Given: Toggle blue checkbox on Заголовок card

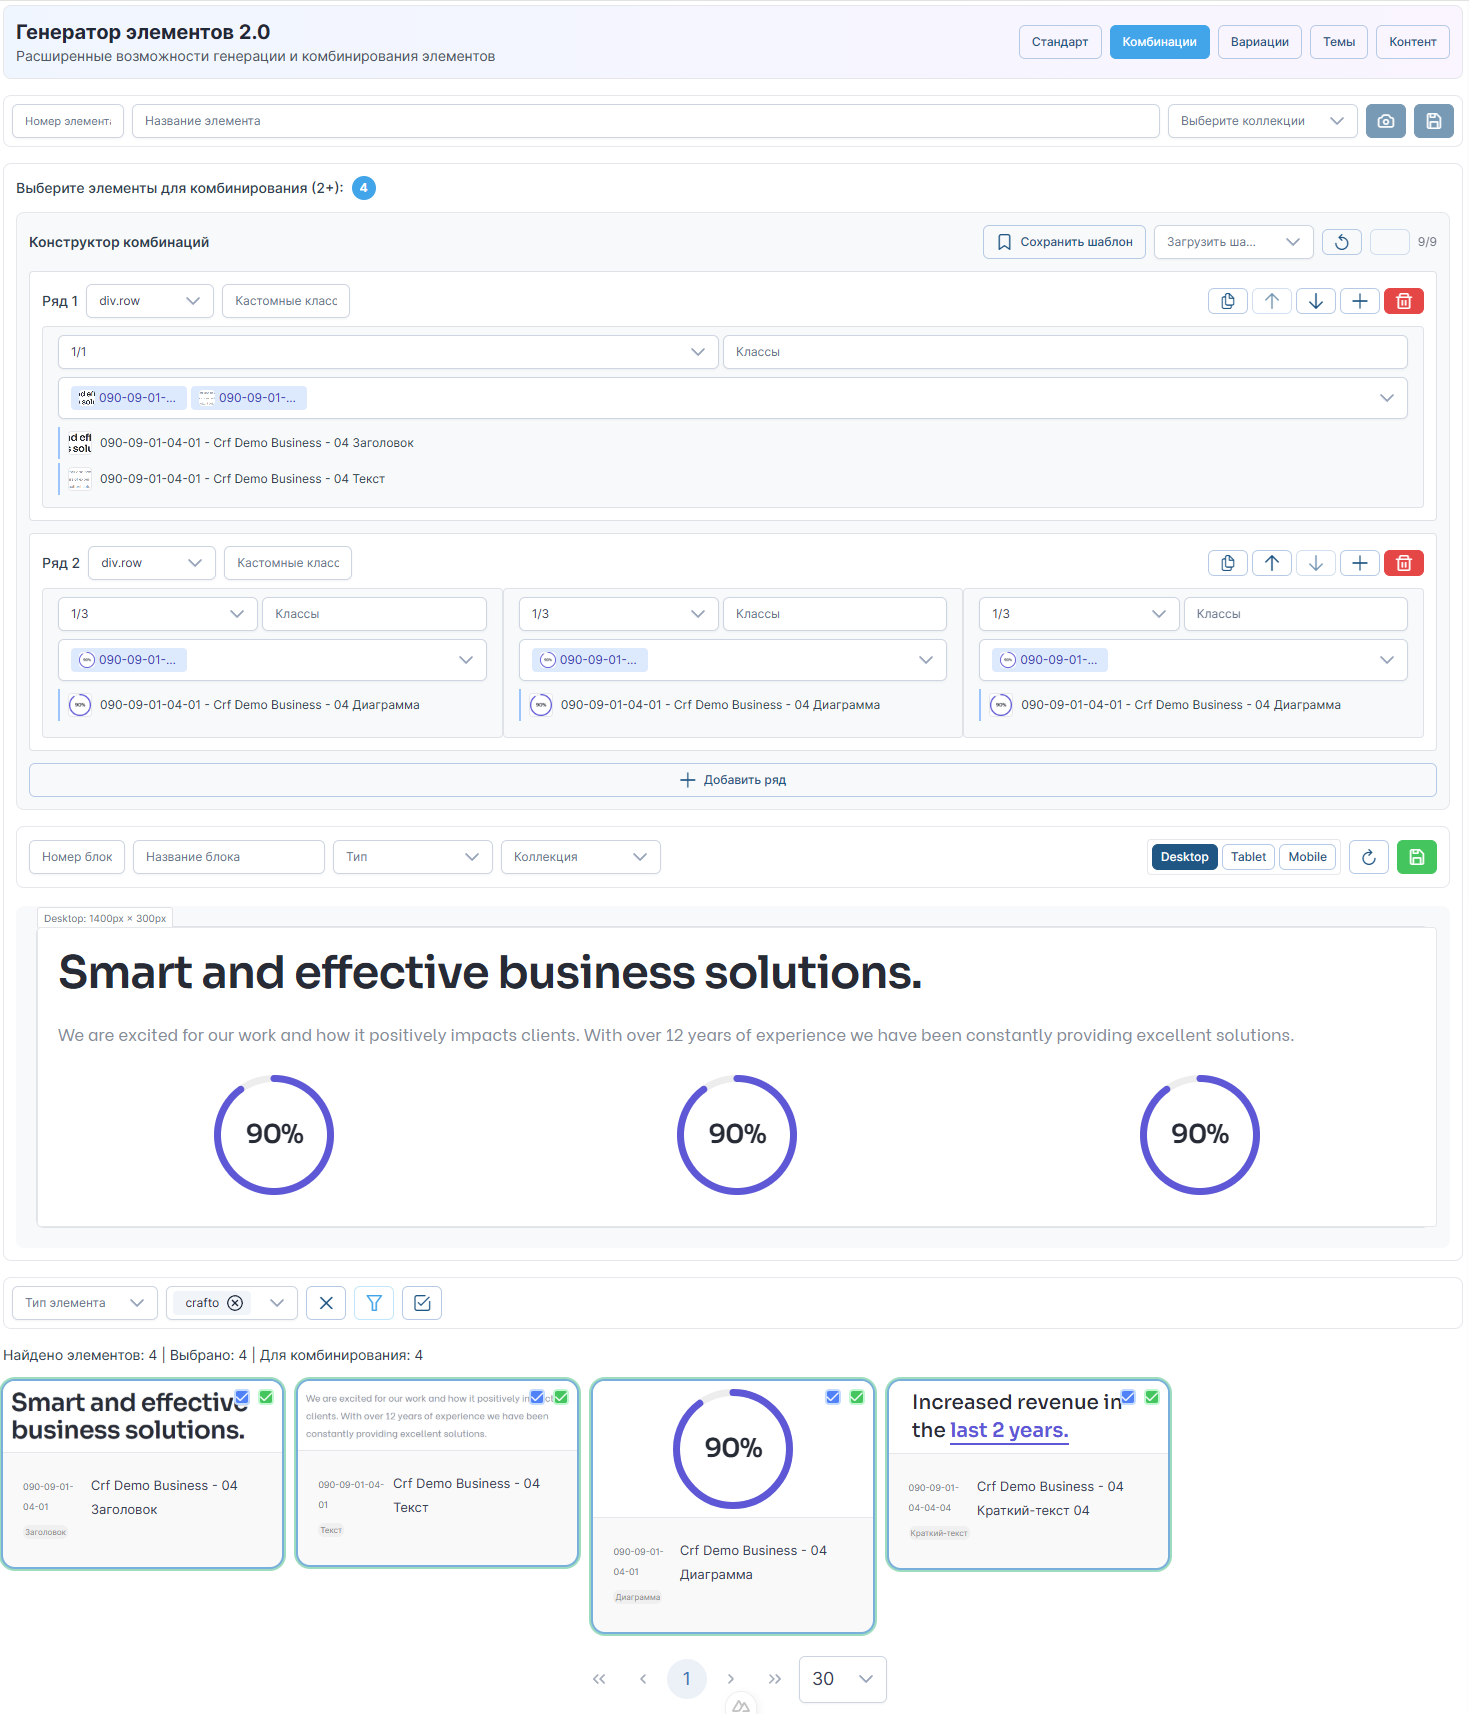Looking at the screenshot, I should (x=242, y=1397).
